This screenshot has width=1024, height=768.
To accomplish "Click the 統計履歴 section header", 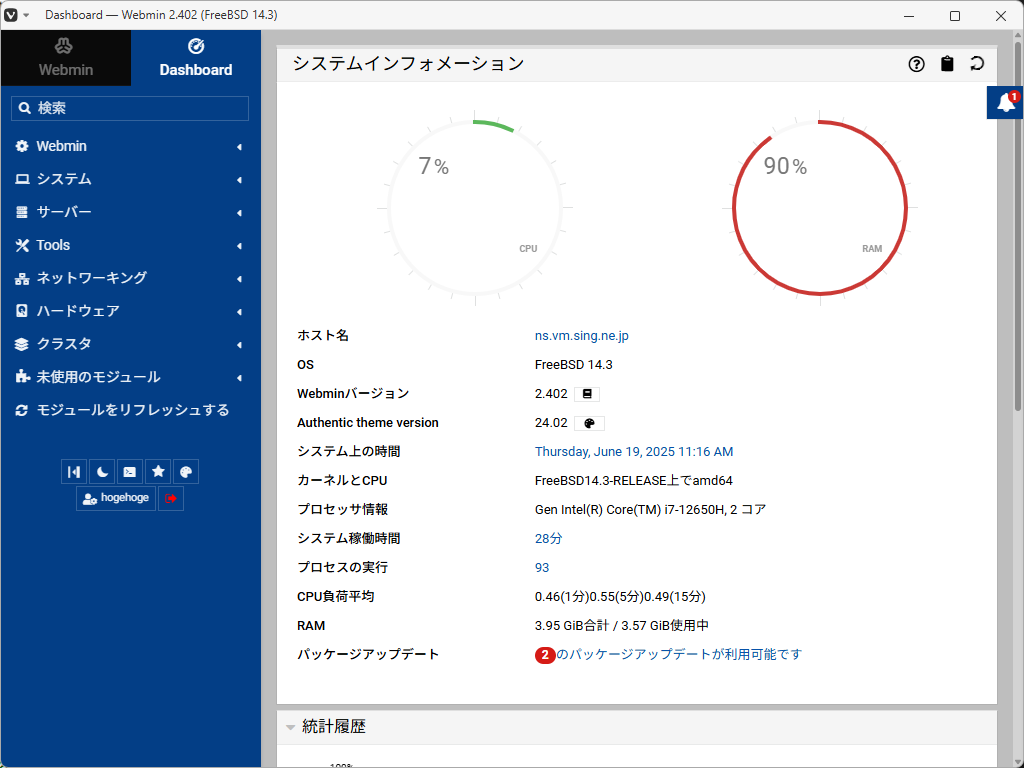I will [x=637, y=728].
